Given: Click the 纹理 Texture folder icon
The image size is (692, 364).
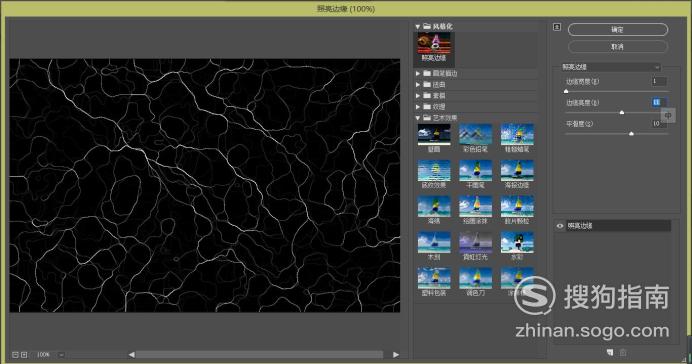Looking at the screenshot, I should (x=427, y=106).
